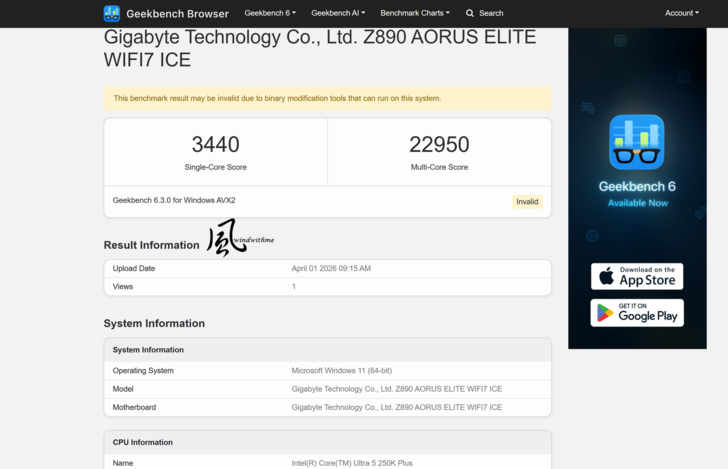Click the Views row count value
728x469 pixels.
point(294,287)
